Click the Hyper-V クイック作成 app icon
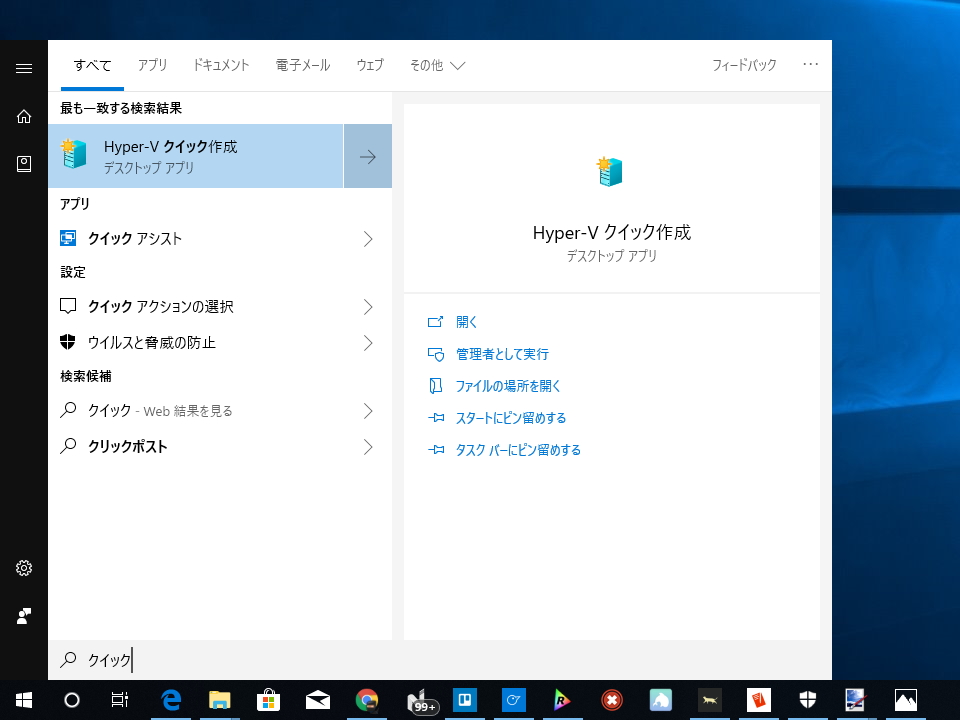This screenshot has height=720, width=960. tap(74, 156)
